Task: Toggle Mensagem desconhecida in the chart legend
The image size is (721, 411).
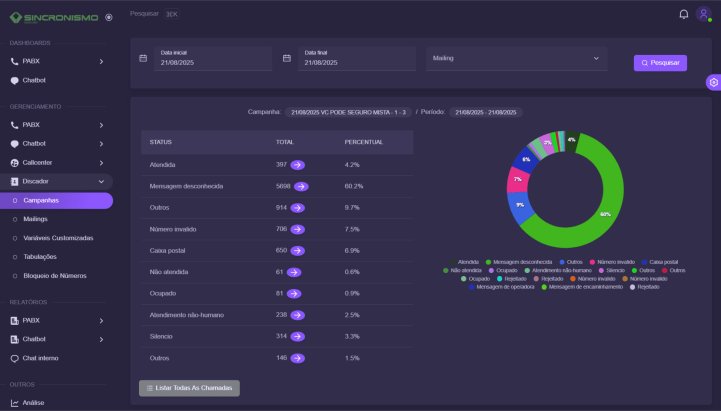Action: pyautogui.click(x=519, y=261)
